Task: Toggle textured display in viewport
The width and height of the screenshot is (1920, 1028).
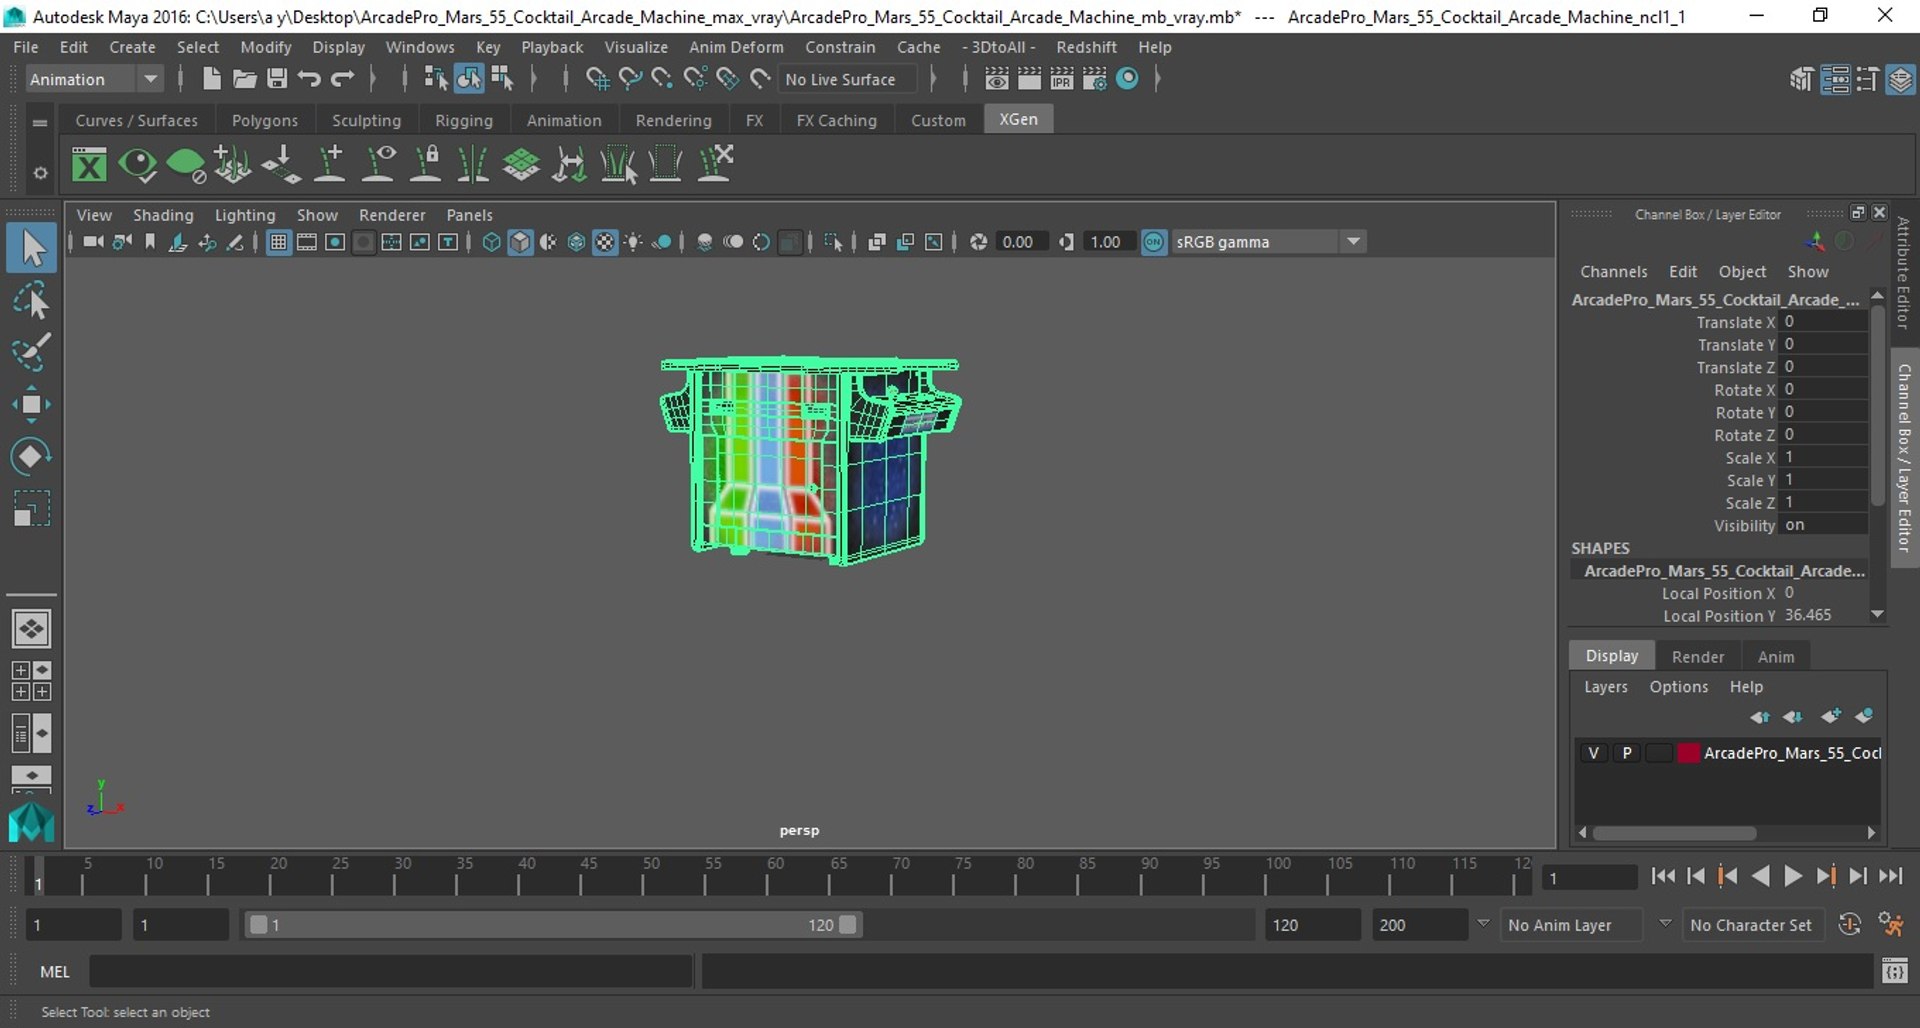Action: tap(605, 242)
